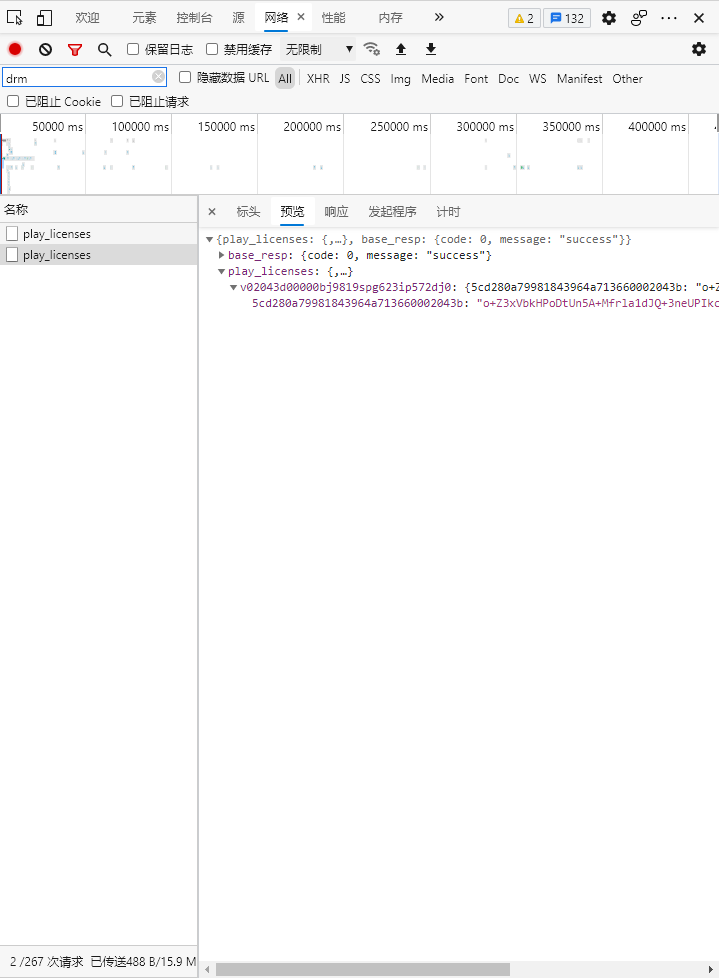Click the inspect element picker icon

(14, 18)
